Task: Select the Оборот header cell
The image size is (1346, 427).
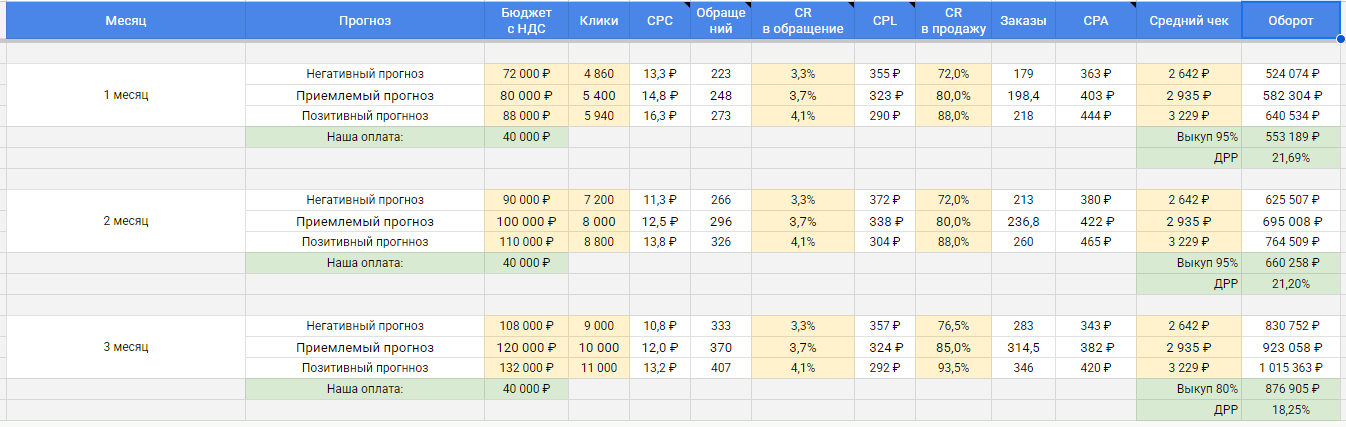Action: coord(1290,20)
